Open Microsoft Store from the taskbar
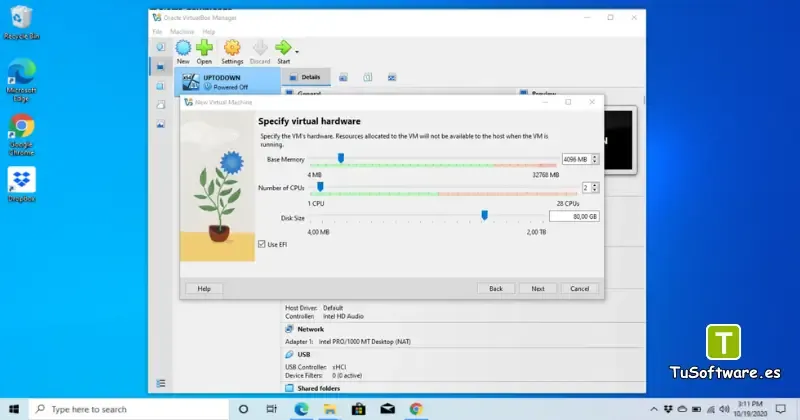 358,409
